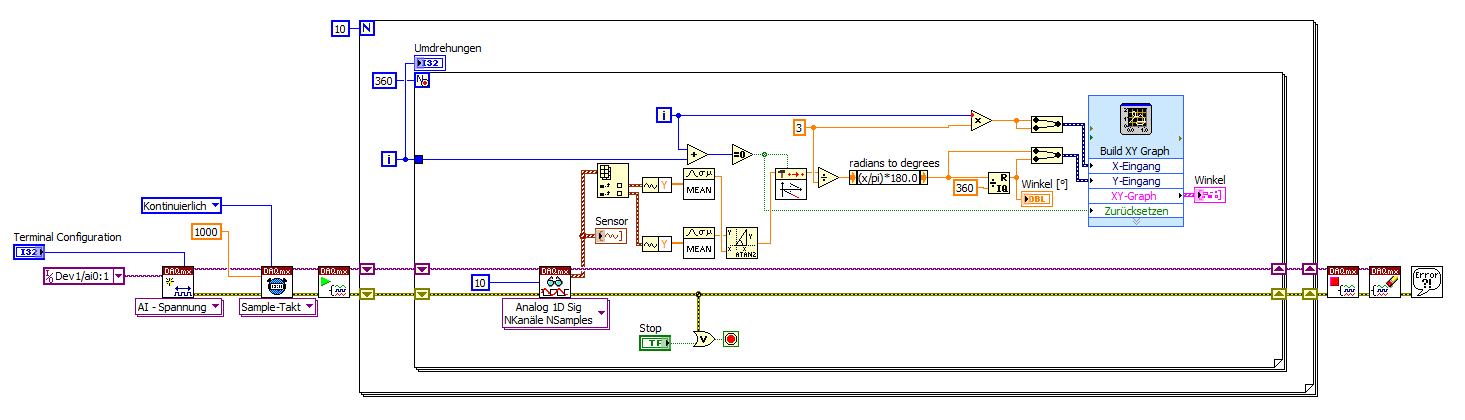Select the error handler VI icon
1465x420 pixels.
click(1427, 282)
